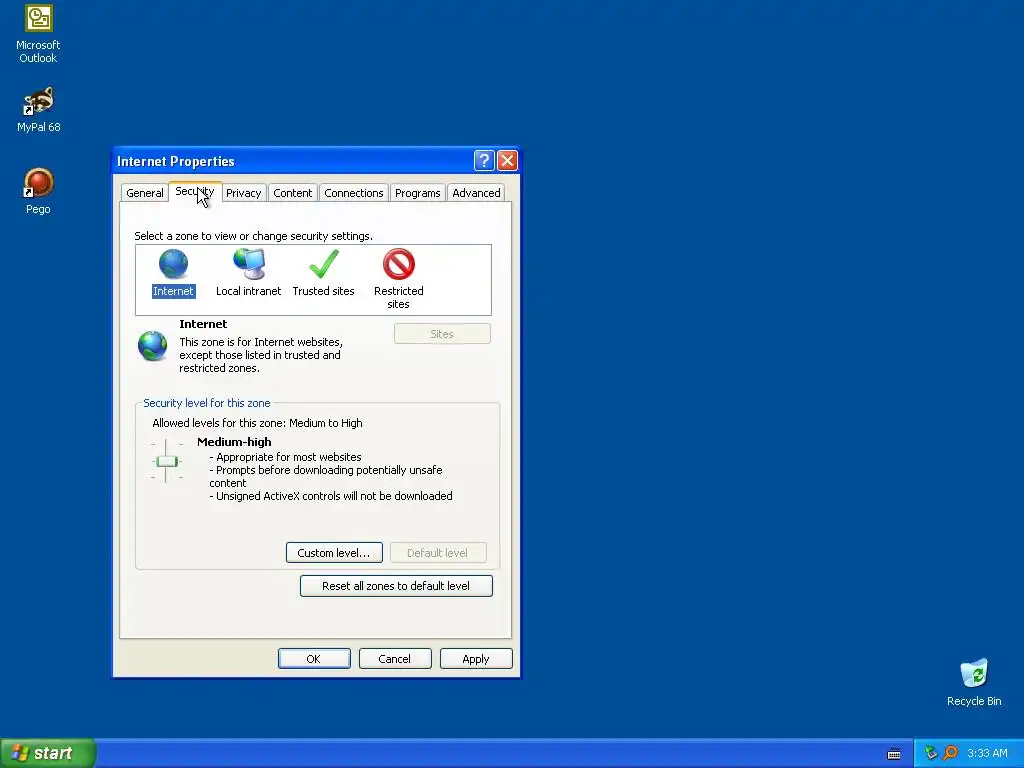This screenshot has width=1024, height=768.
Task: Open the Windows start menu
Action: [48, 753]
